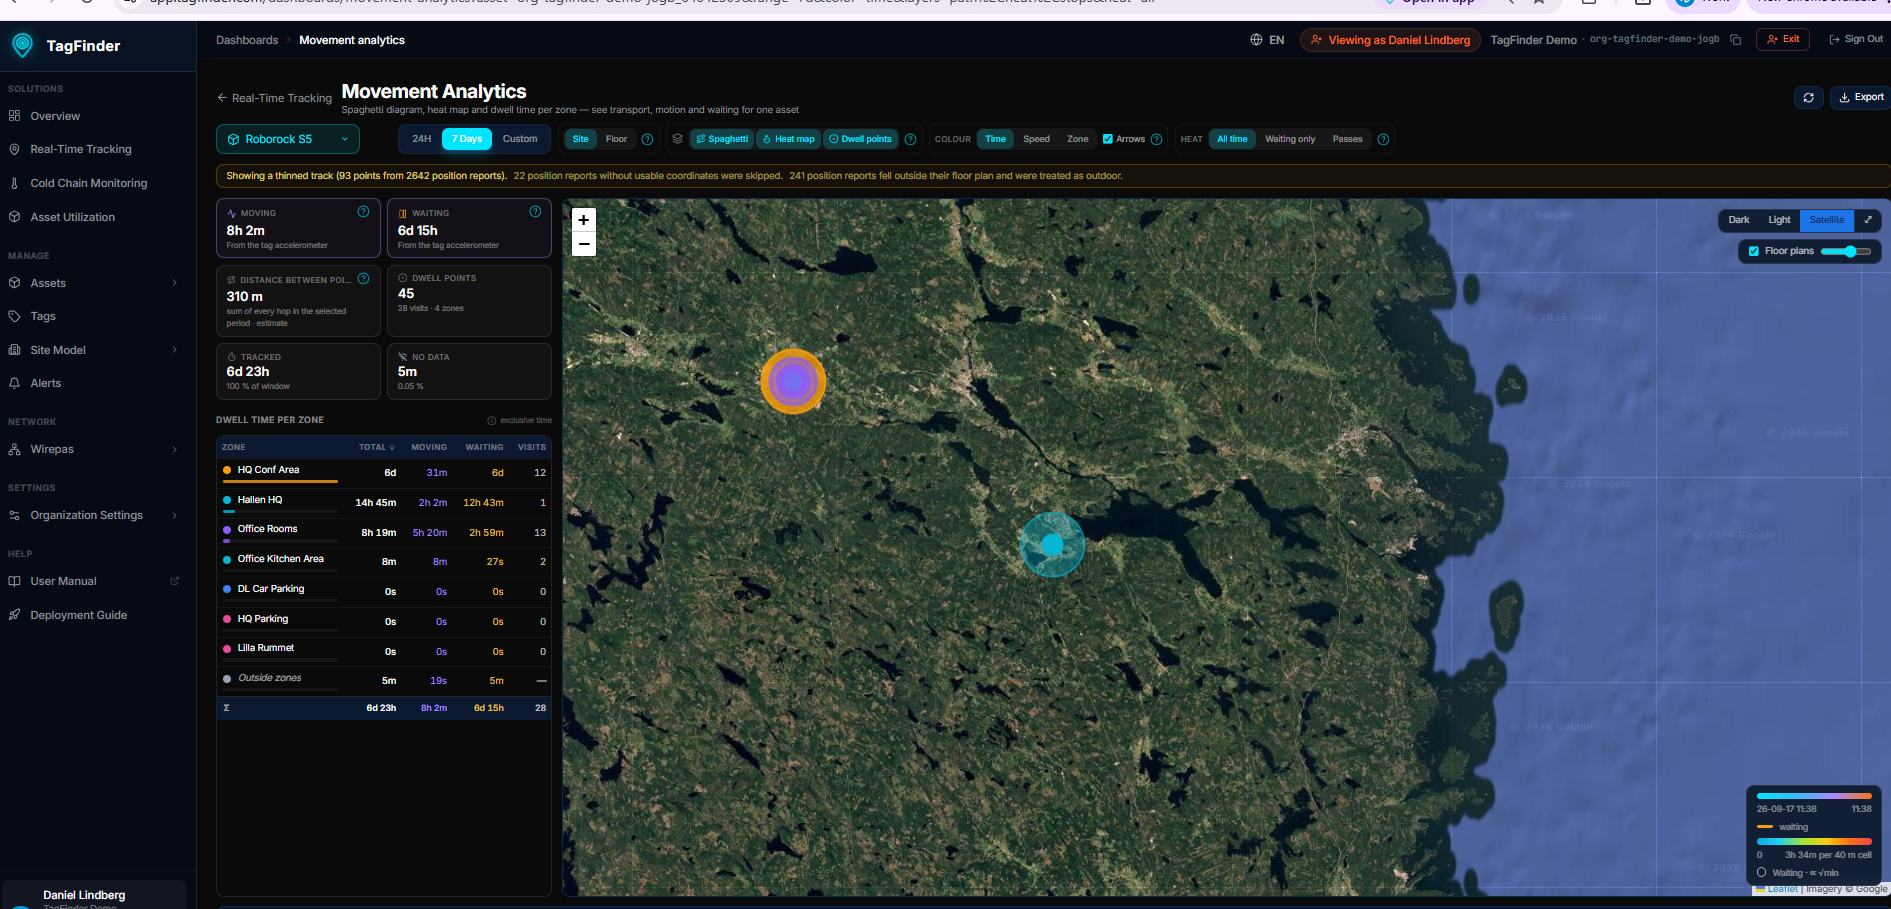Expand the Wirepas sidebar submenu
This screenshot has height=909, width=1891.
click(x=175, y=450)
